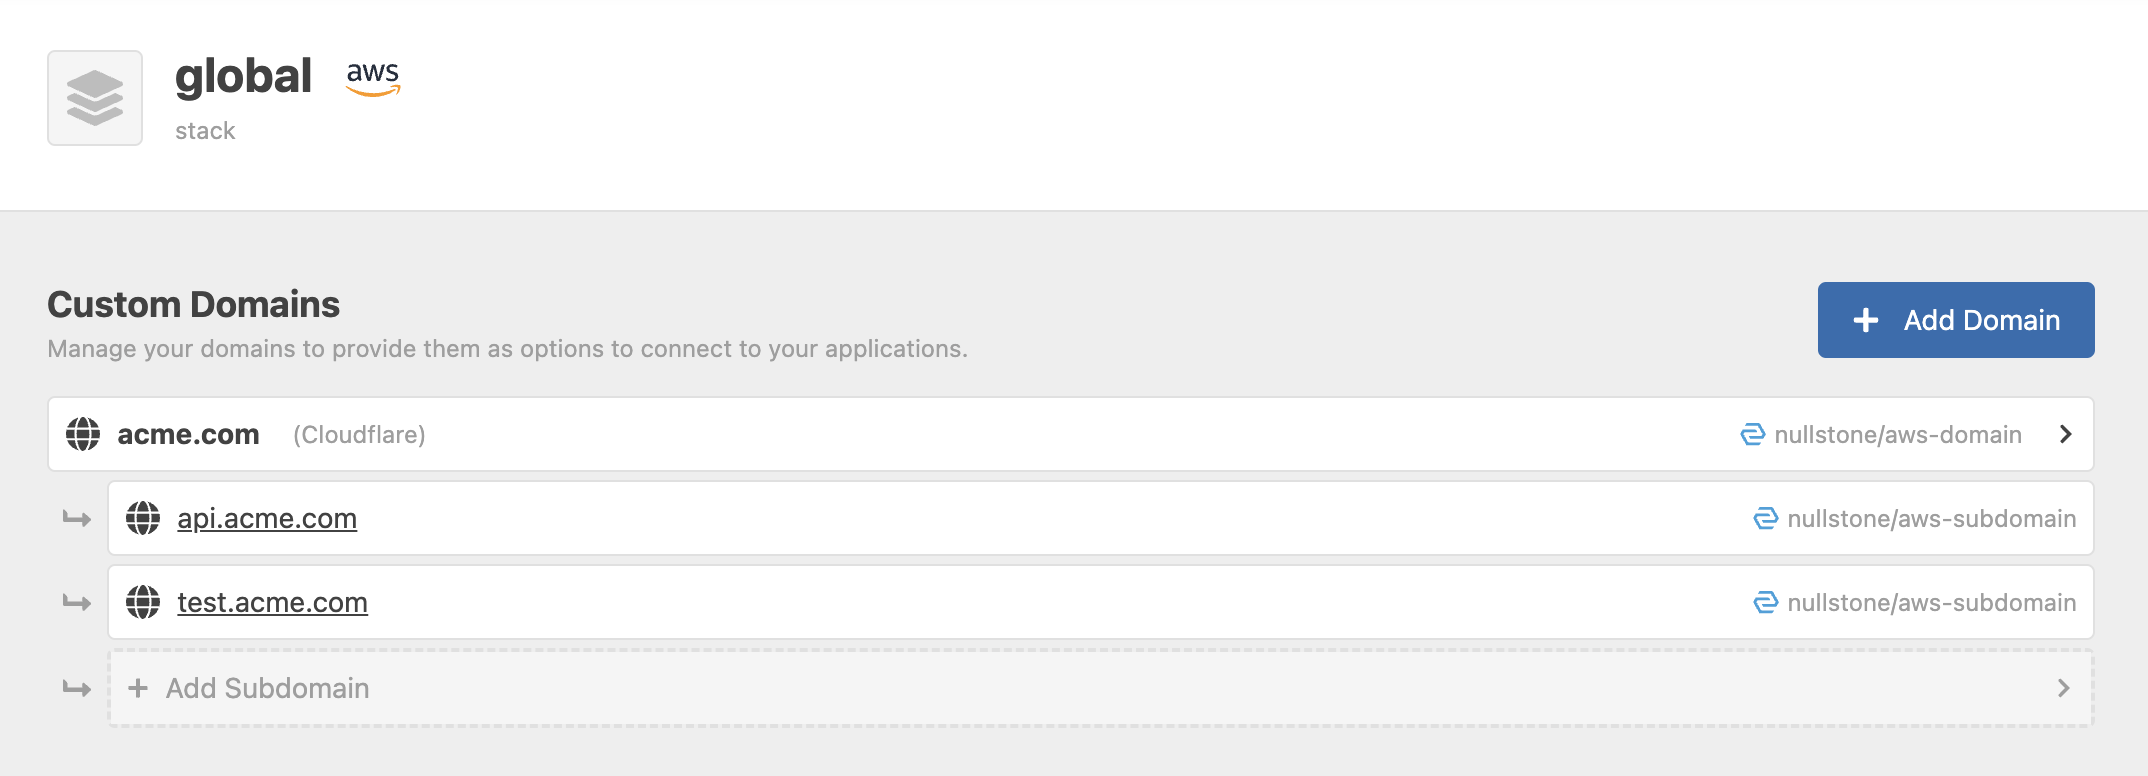Click the module icon in the test.acme.com row
This screenshot has height=776, width=2148.
[1766, 602]
